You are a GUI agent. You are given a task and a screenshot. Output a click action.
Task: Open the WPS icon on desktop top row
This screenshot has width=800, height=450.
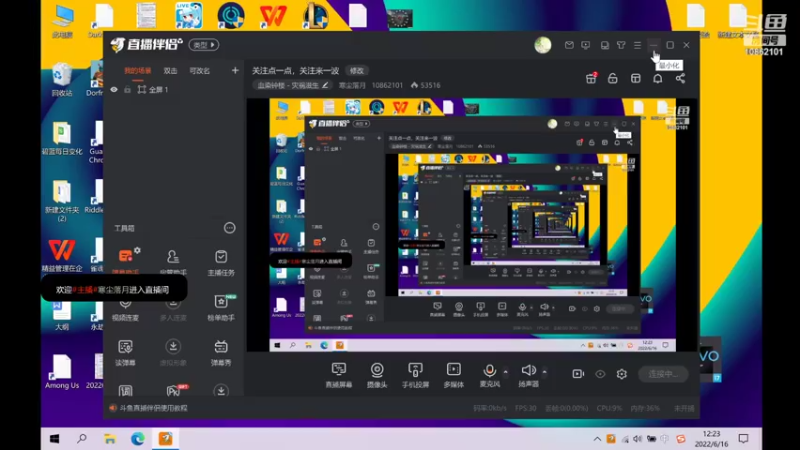pos(273,15)
